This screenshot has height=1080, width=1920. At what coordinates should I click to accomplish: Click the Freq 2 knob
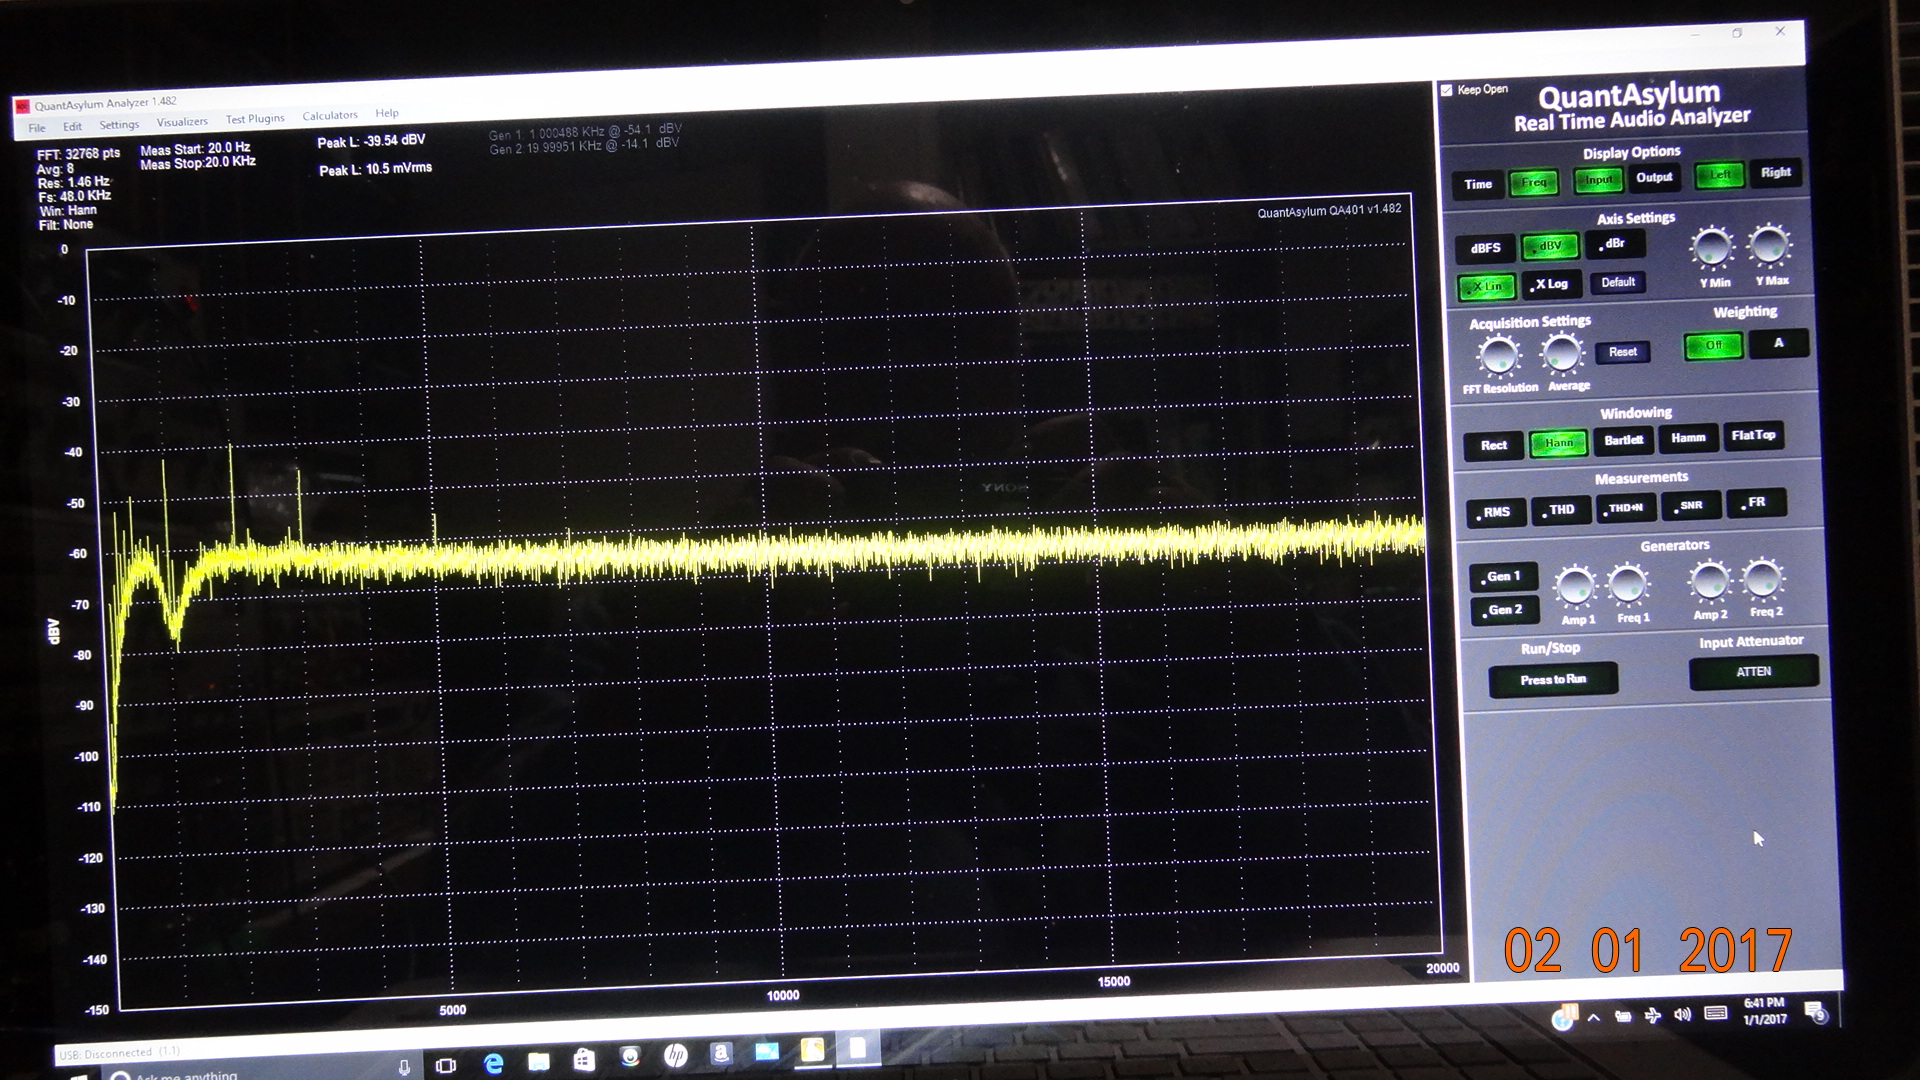tap(1762, 579)
